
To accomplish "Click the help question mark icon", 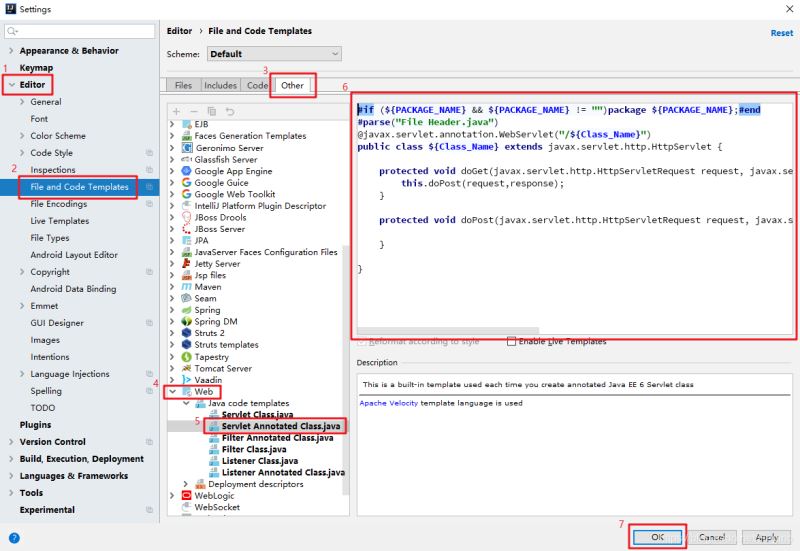I will [14, 538].
